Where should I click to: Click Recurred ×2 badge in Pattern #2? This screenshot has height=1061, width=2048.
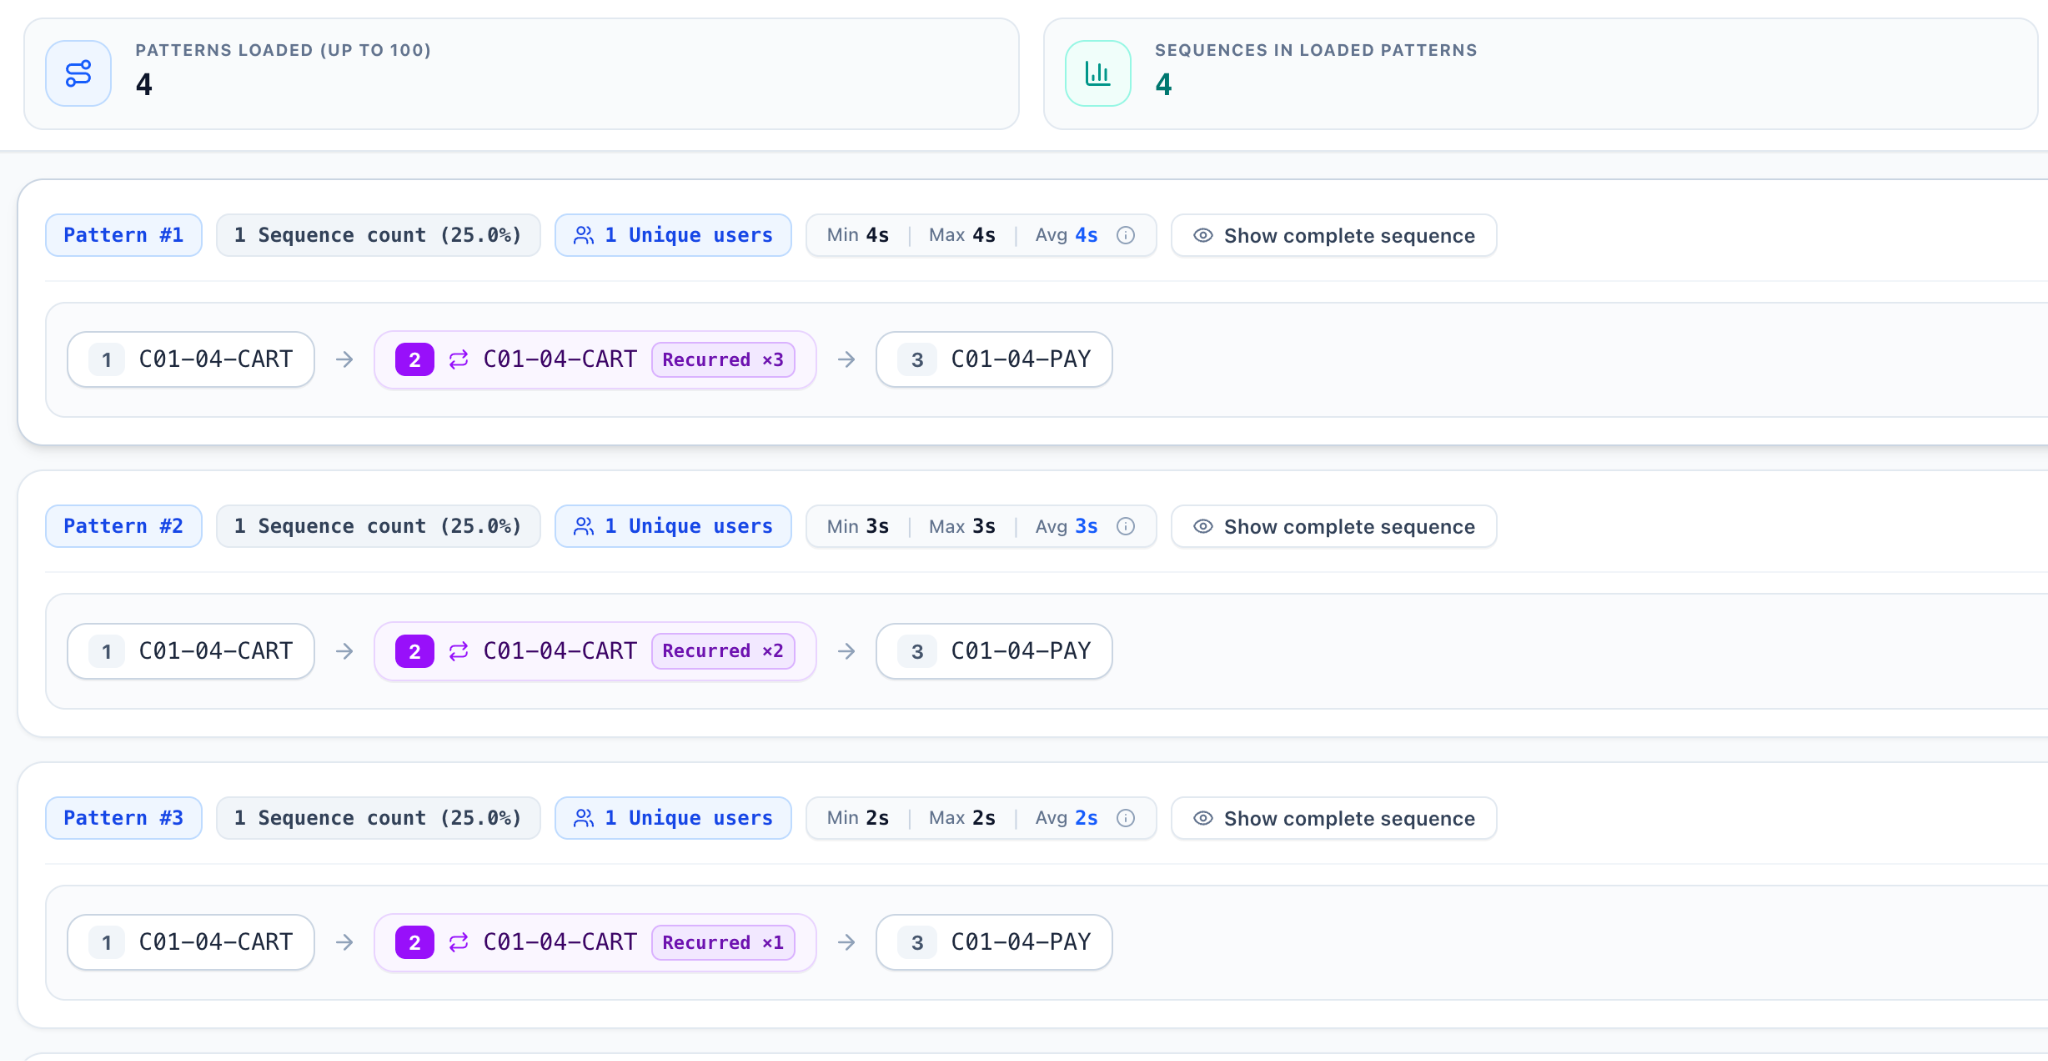(x=723, y=651)
